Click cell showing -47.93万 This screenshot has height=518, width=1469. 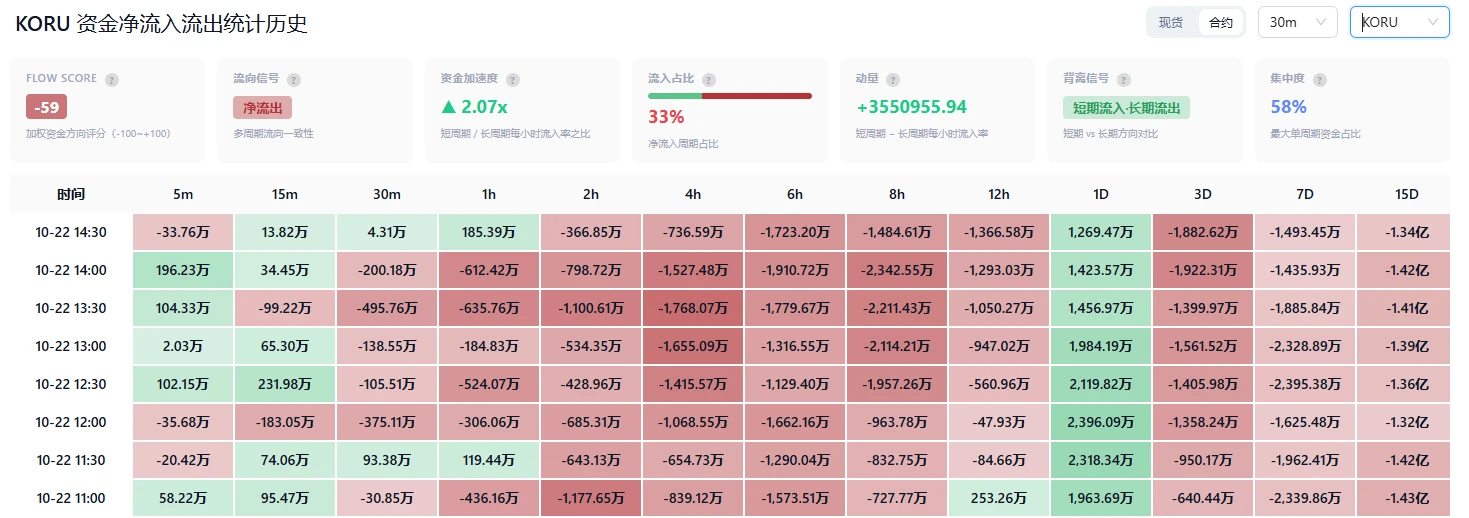999,422
